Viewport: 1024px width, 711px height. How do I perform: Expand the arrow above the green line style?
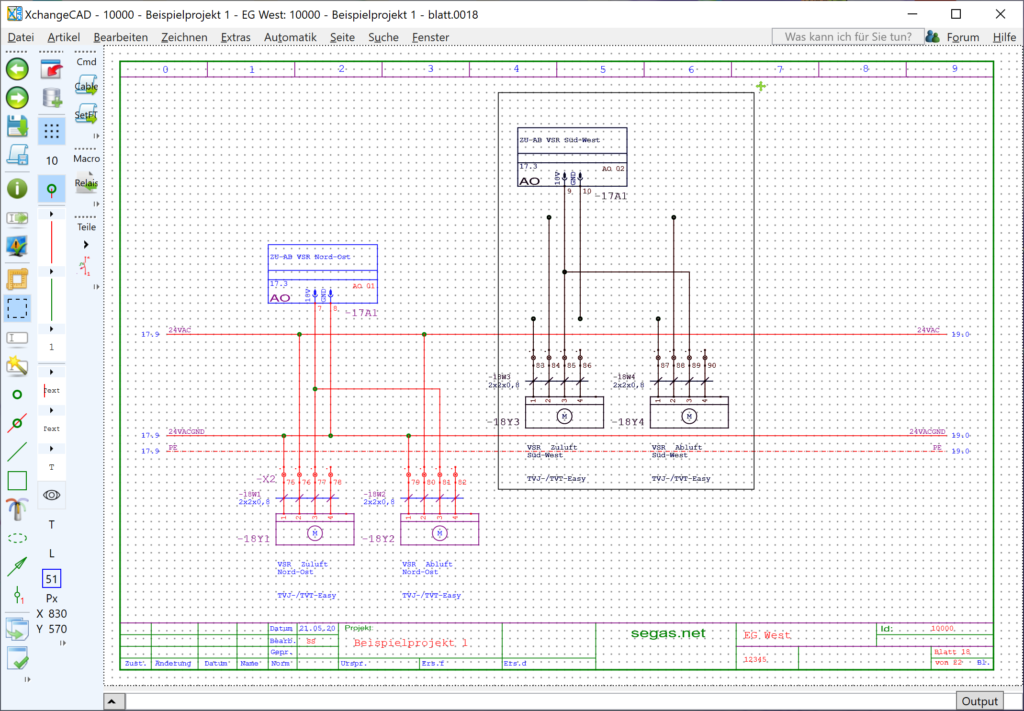pos(52,271)
